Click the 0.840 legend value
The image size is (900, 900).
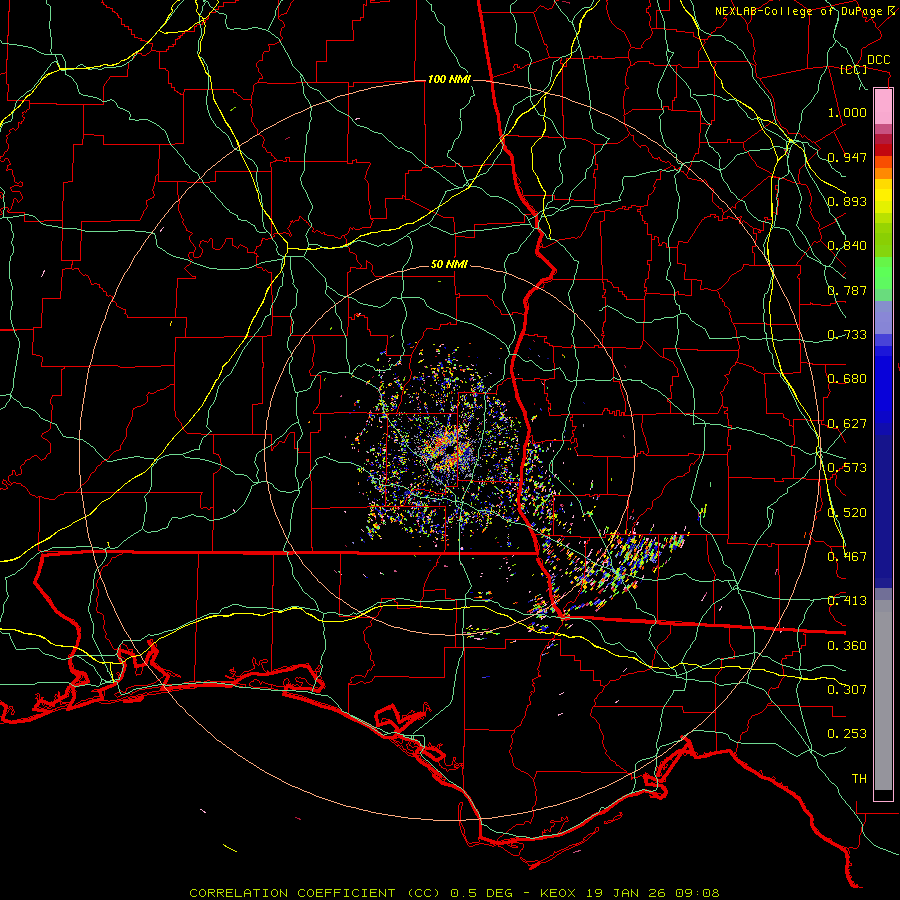click(x=847, y=246)
